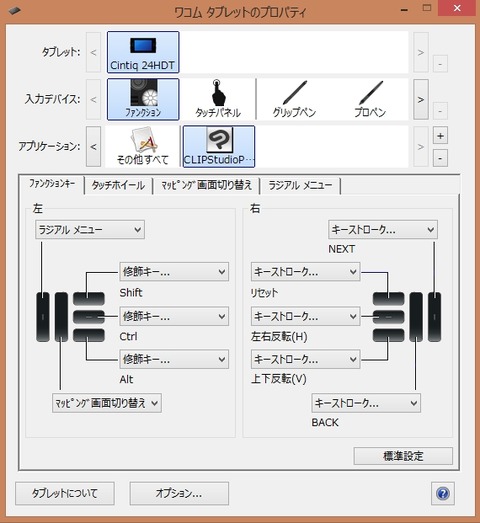Viewport: 480px width, 523px height.
Task: Open the キーストローク dropdown for NEXT
Action: pos(383,229)
